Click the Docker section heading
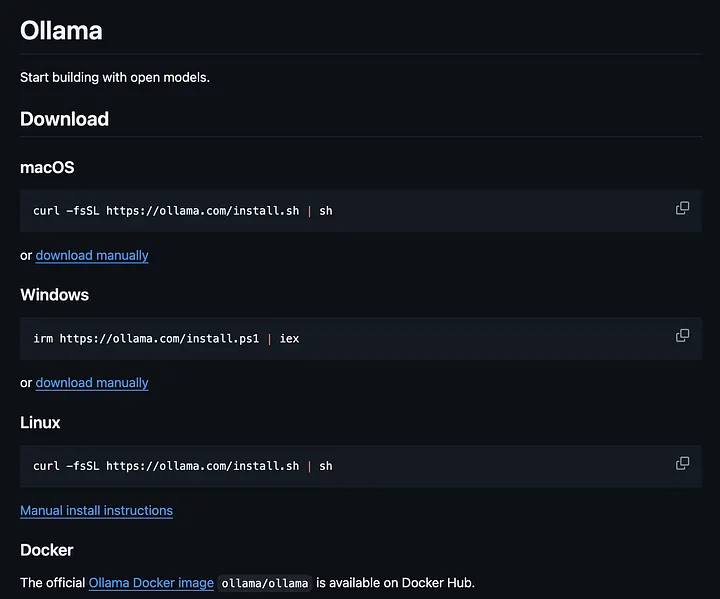 pyautogui.click(x=47, y=550)
